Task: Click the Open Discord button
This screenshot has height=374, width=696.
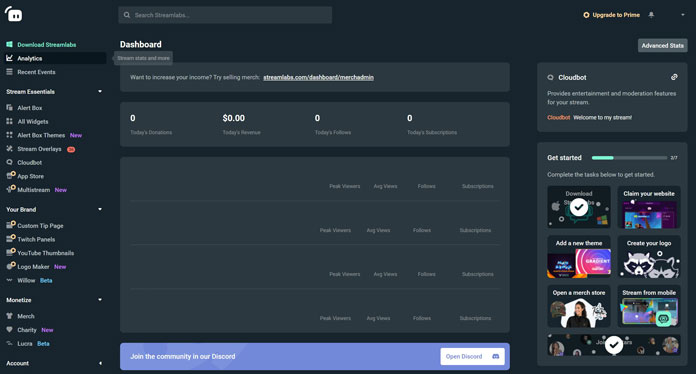Action: tap(472, 356)
